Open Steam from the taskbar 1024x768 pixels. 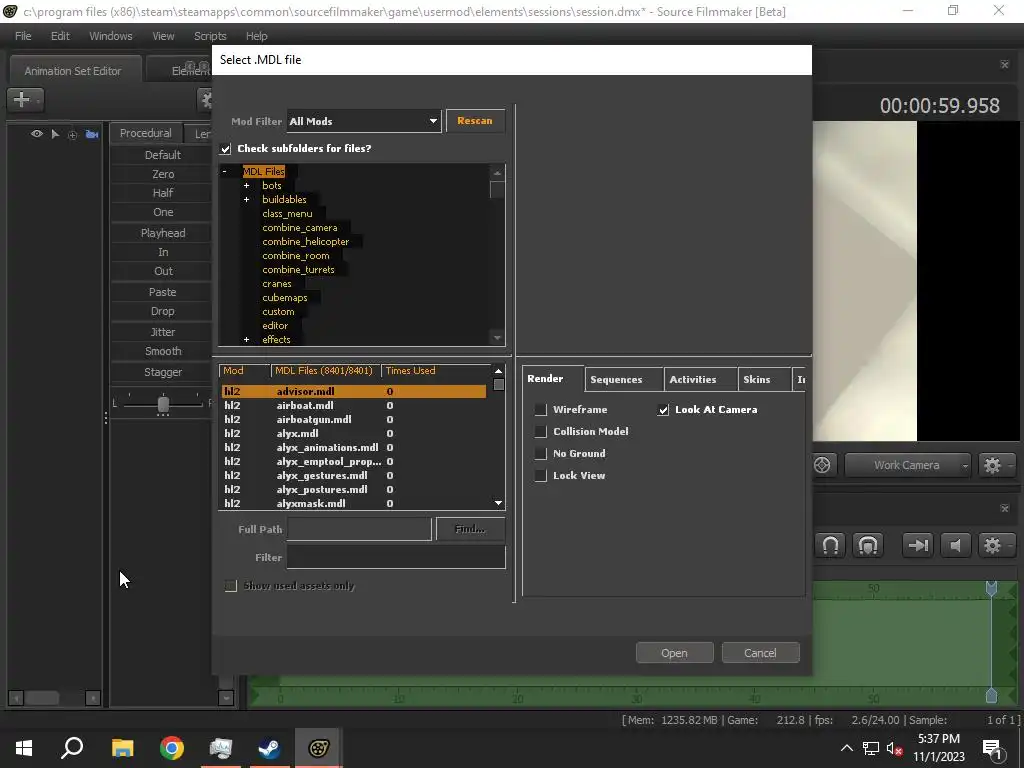coord(269,748)
